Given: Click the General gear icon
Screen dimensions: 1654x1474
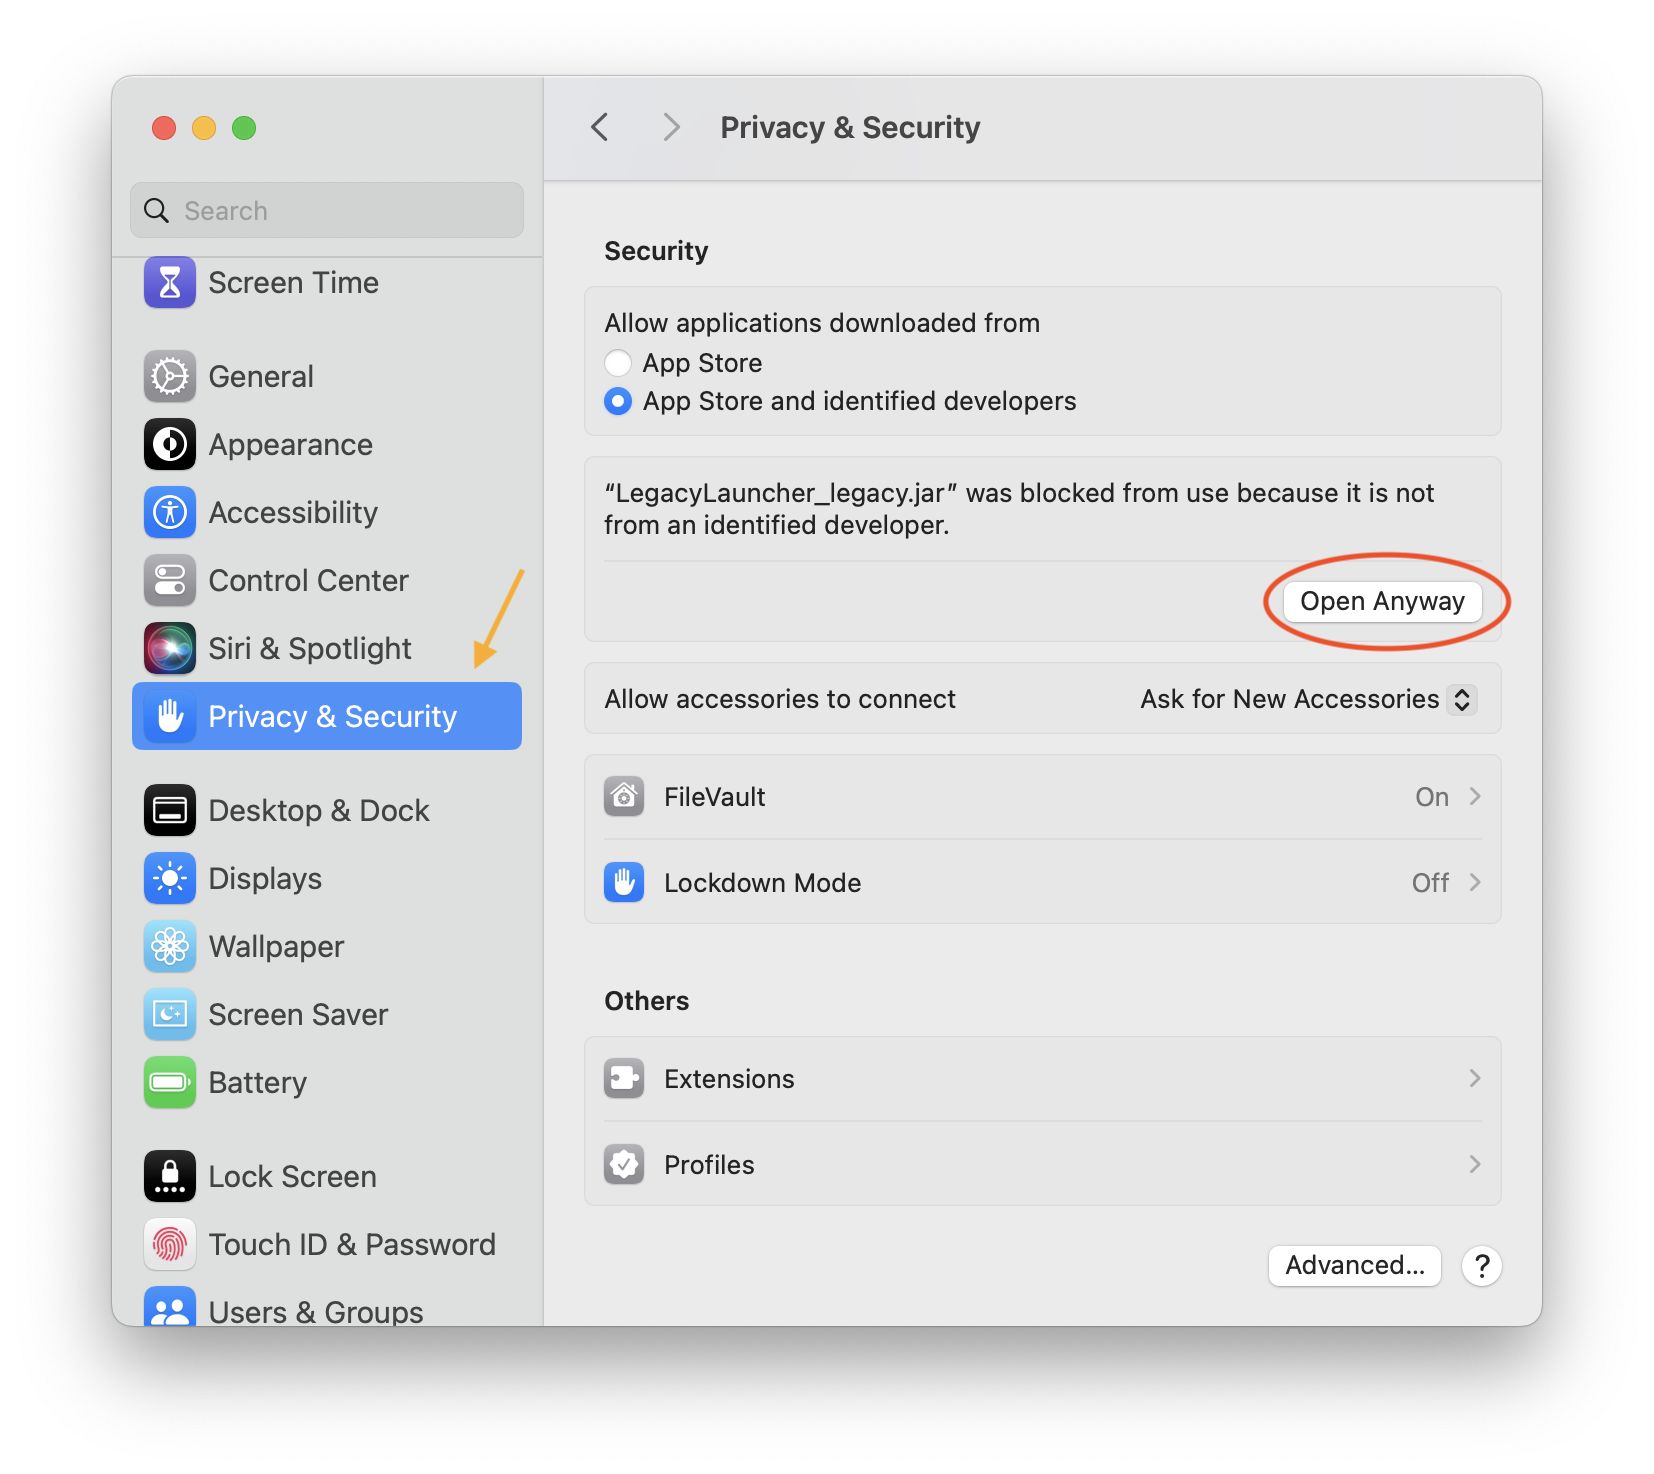Looking at the screenshot, I should pyautogui.click(x=170, y=377).
